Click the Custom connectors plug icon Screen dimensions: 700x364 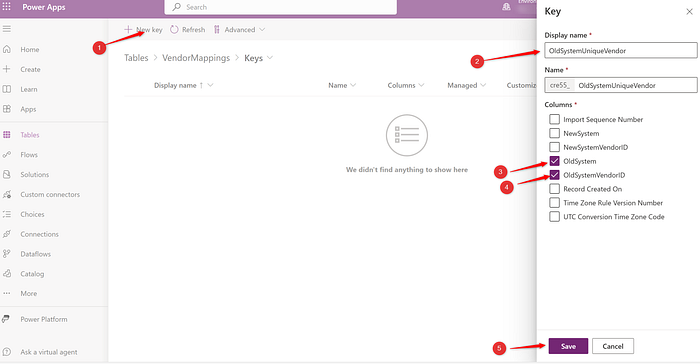(7, 194)
